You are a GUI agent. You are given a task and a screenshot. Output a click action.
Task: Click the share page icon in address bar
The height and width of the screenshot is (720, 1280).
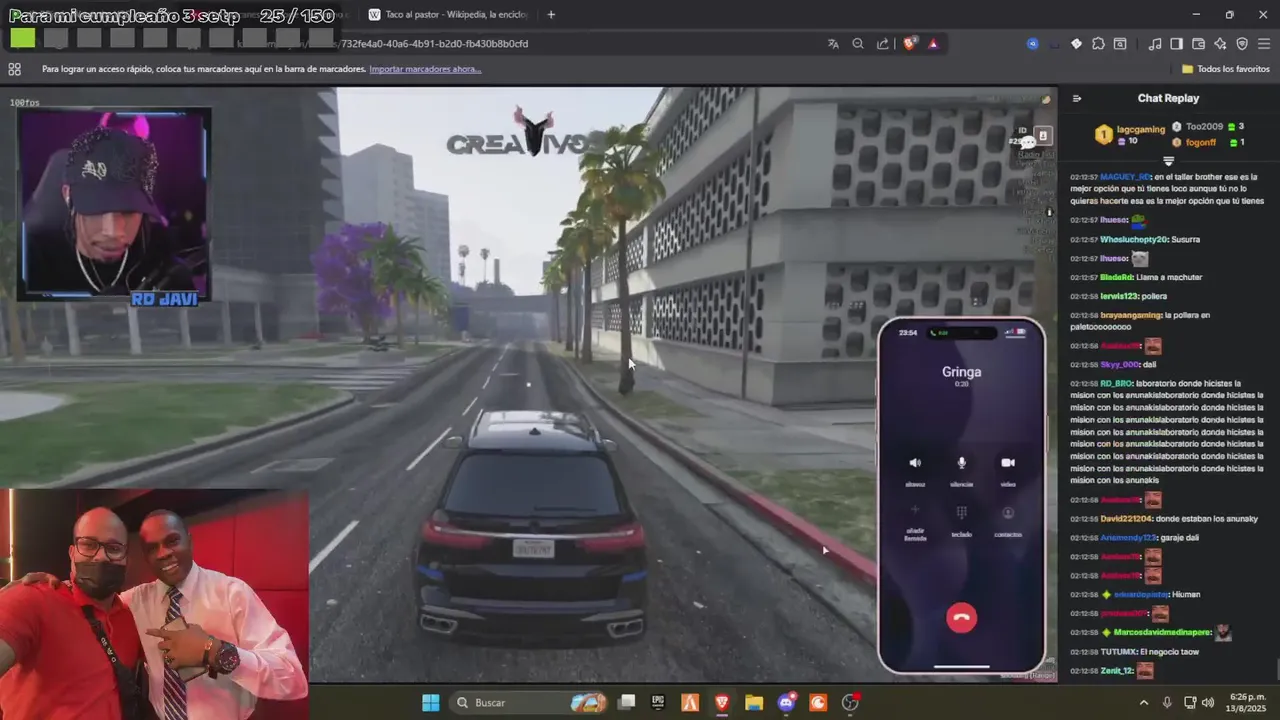point(883,44)
